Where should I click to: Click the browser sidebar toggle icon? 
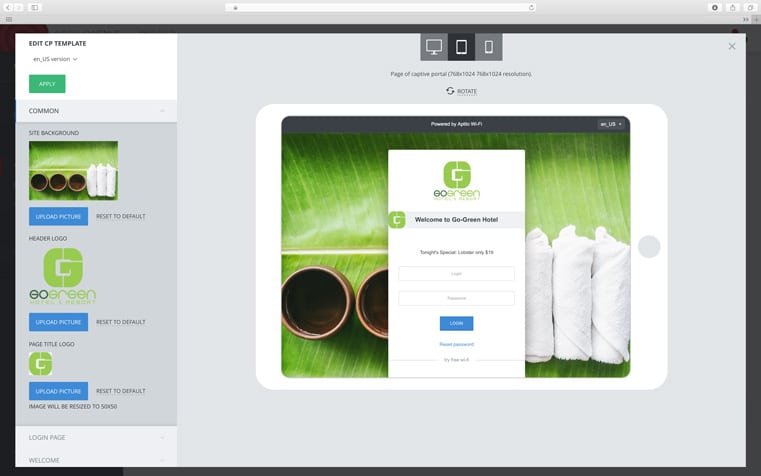[x=35, y=7]
